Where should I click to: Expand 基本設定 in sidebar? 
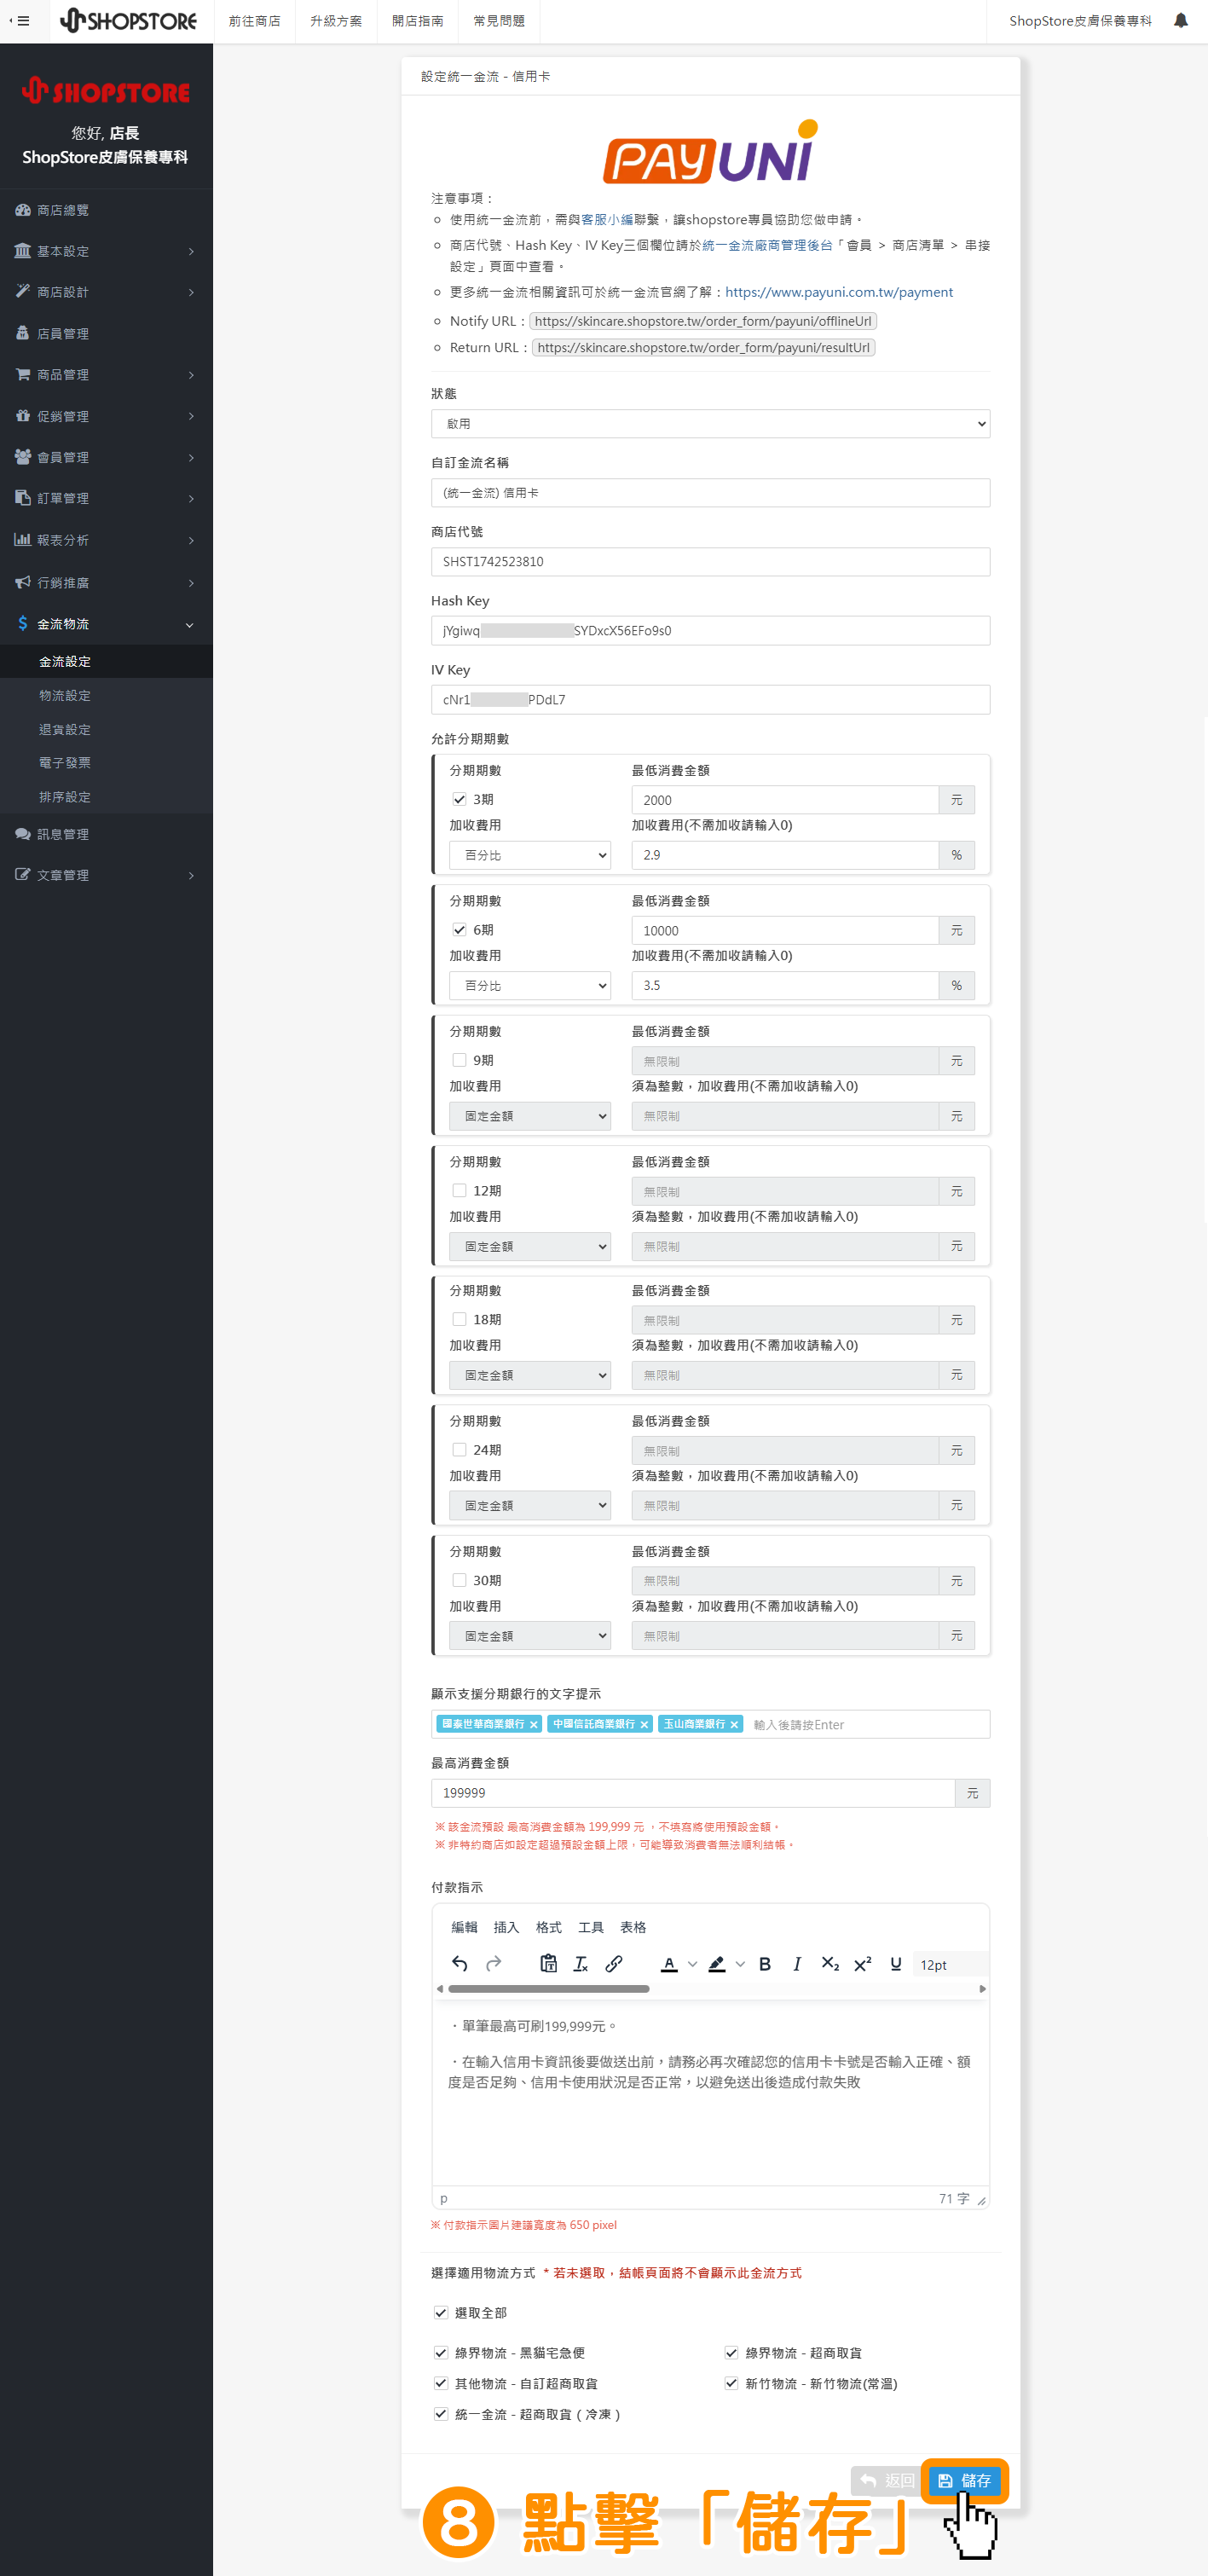[106, 251]
